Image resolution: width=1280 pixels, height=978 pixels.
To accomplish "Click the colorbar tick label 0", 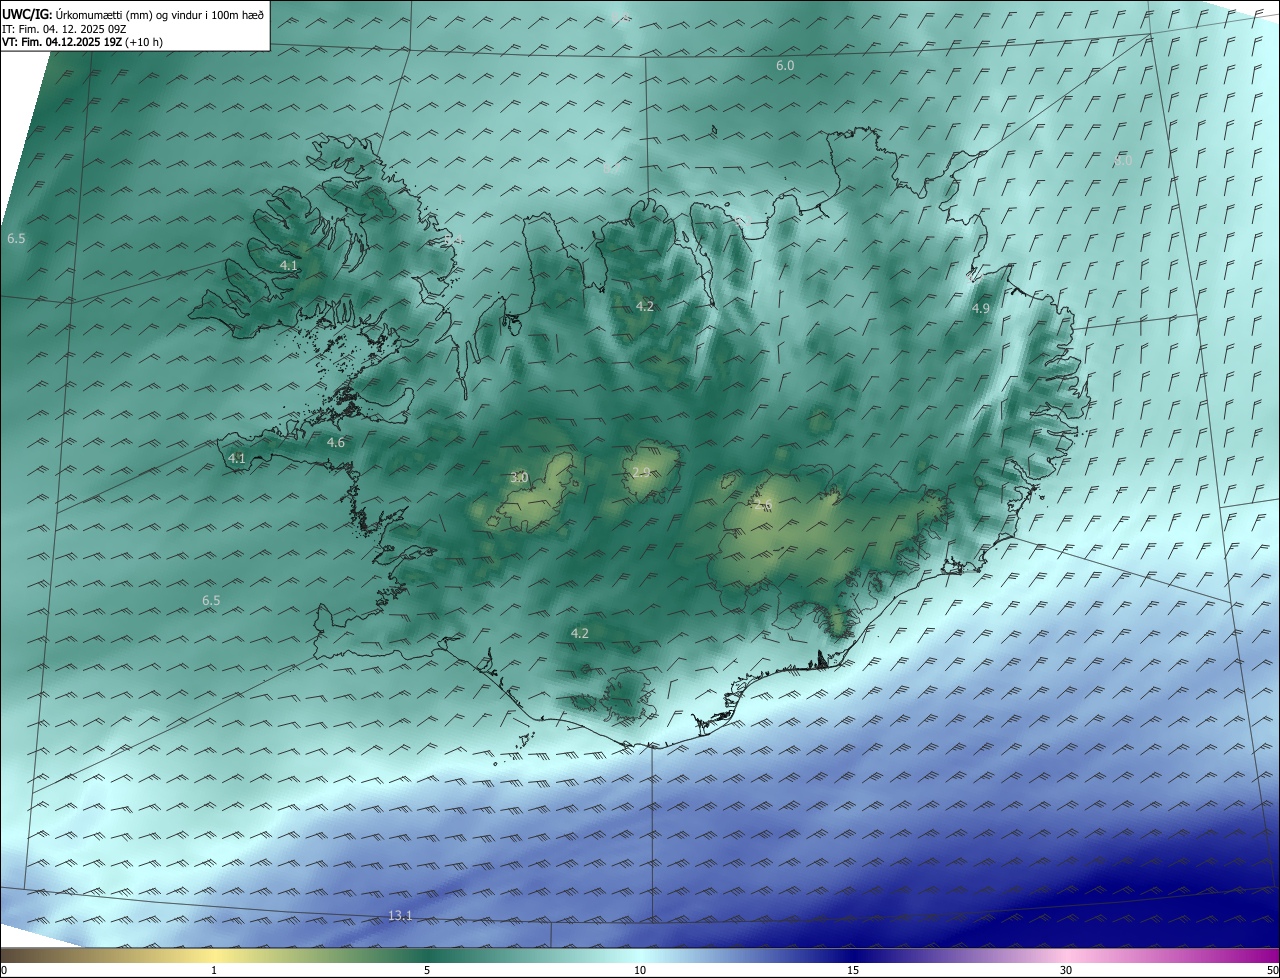I will tap(4, 970).
